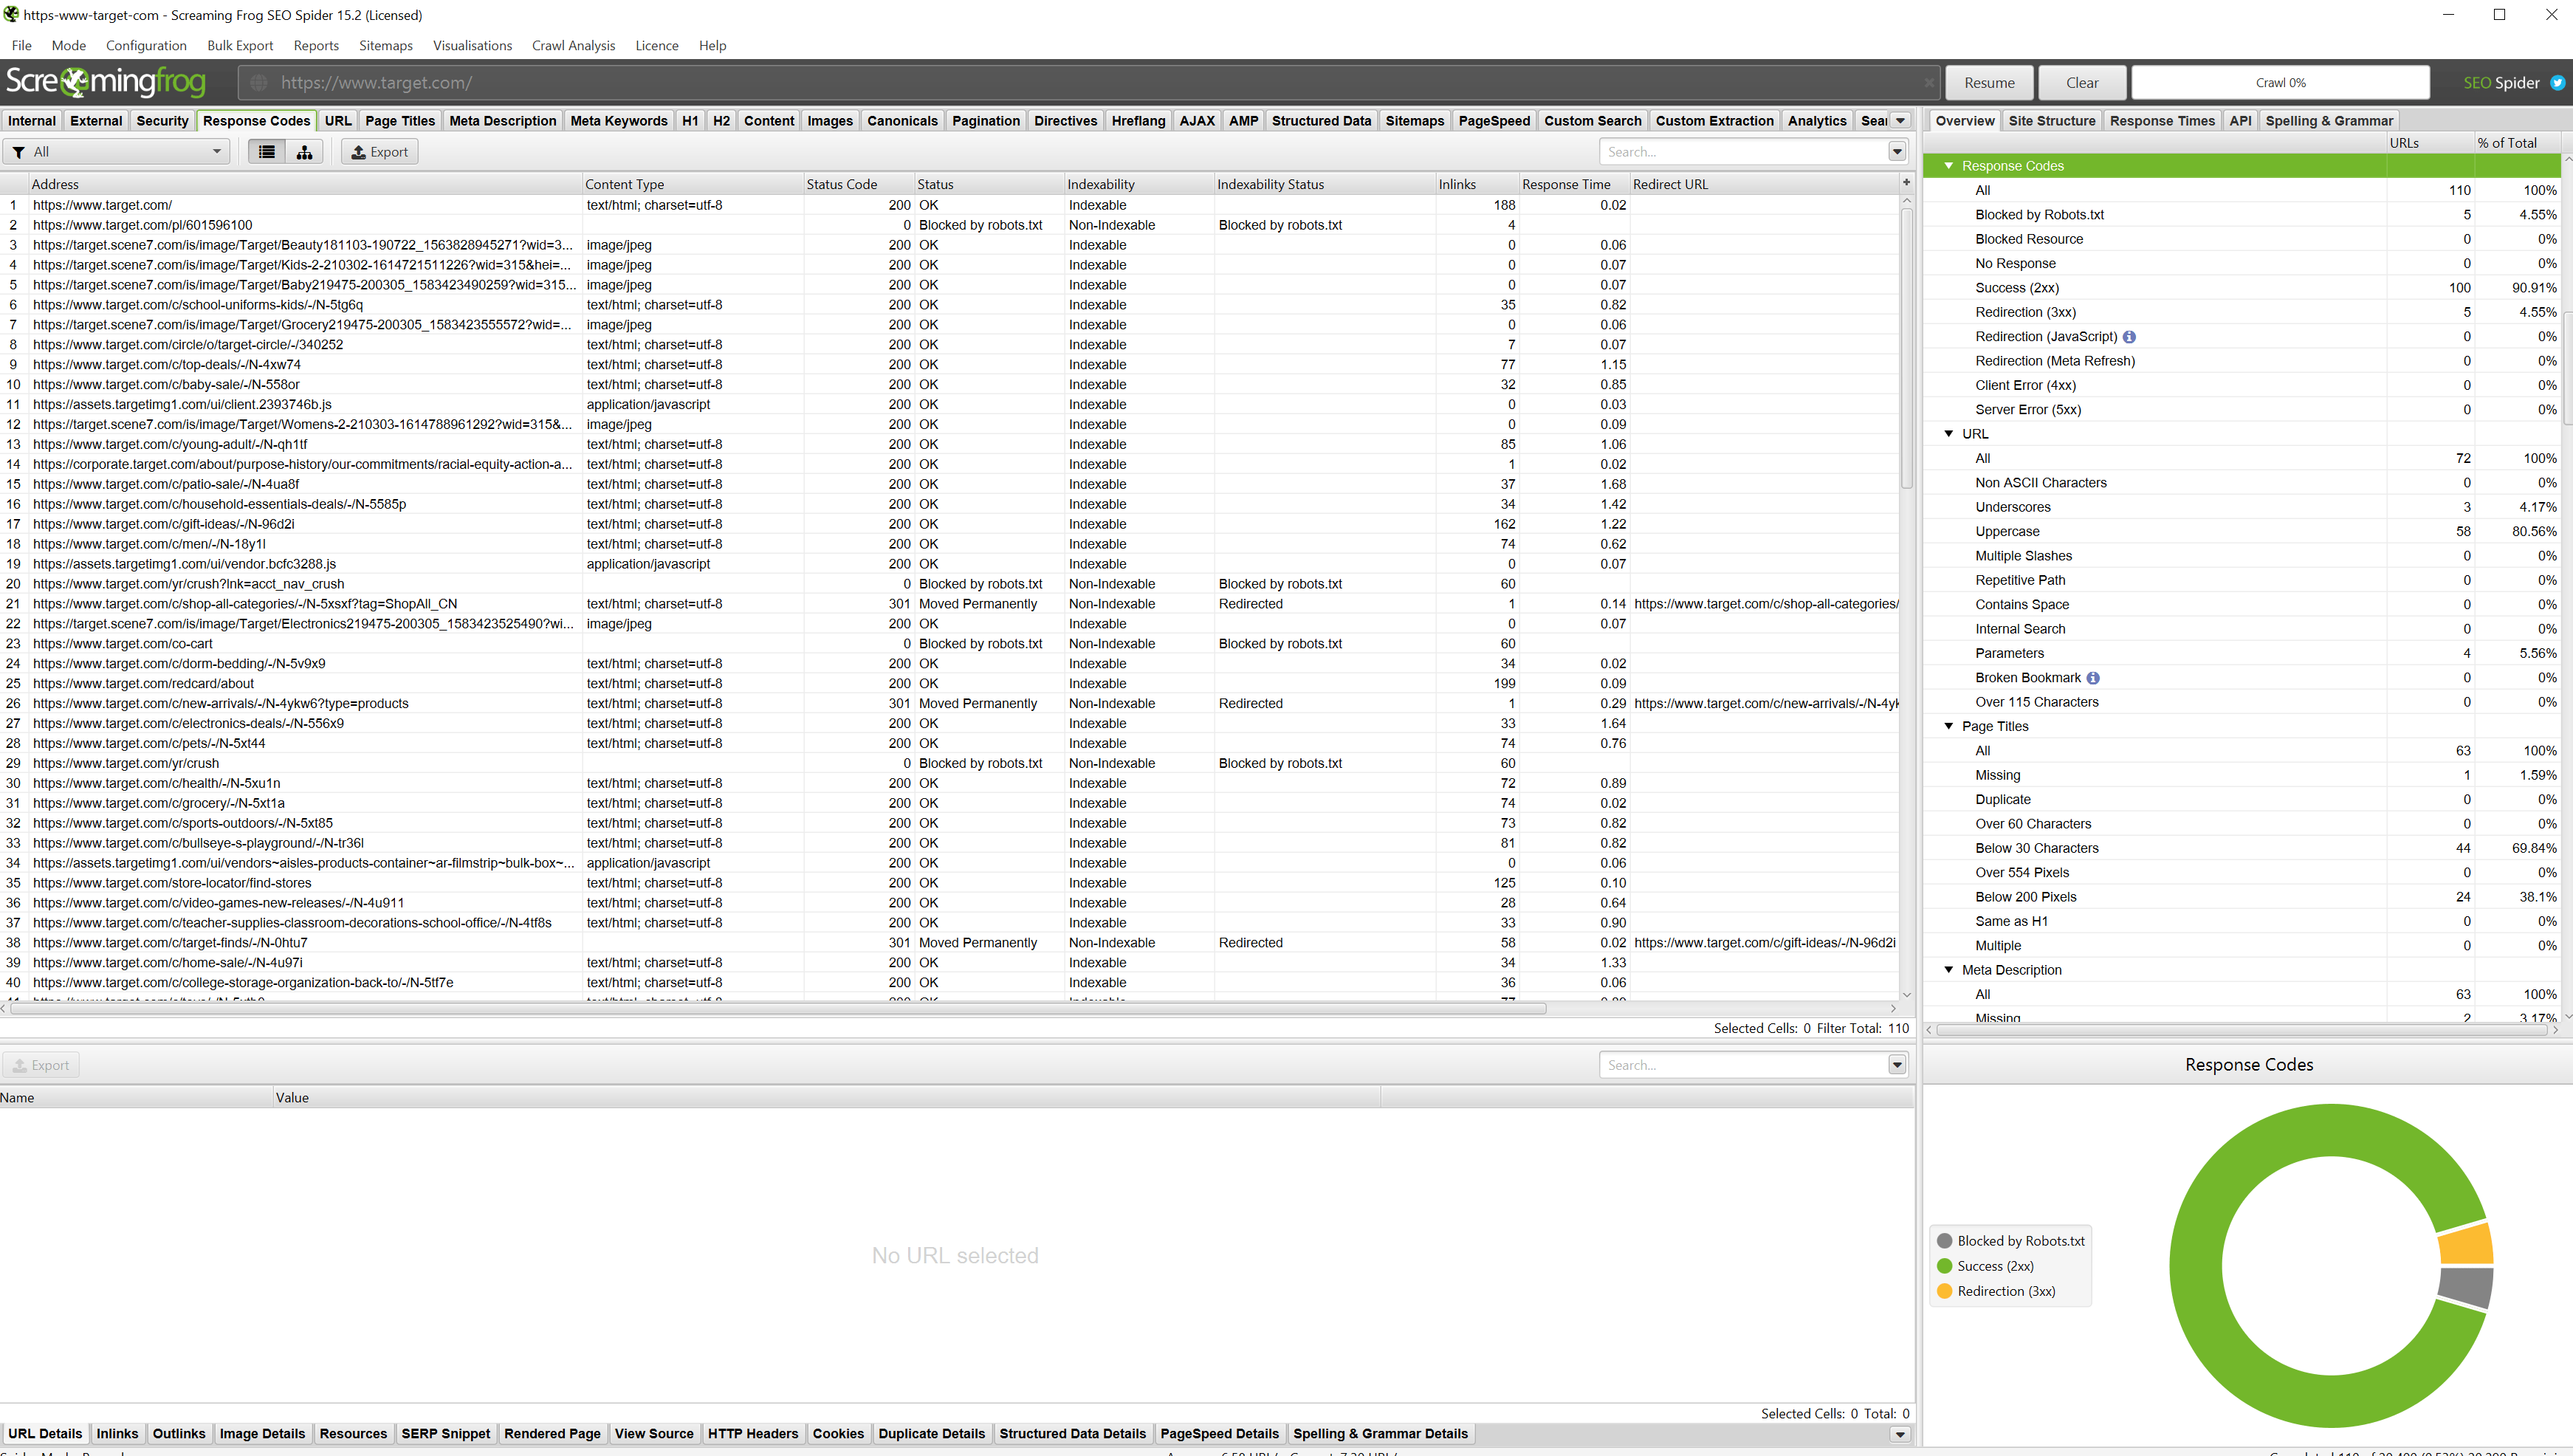Open the Configuration menu
The image size is (2573, 1456).
[x=146, y=46]
